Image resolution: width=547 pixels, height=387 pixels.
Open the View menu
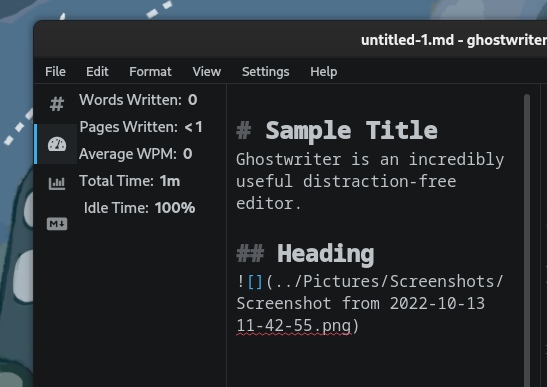click(x=207, y=72)
